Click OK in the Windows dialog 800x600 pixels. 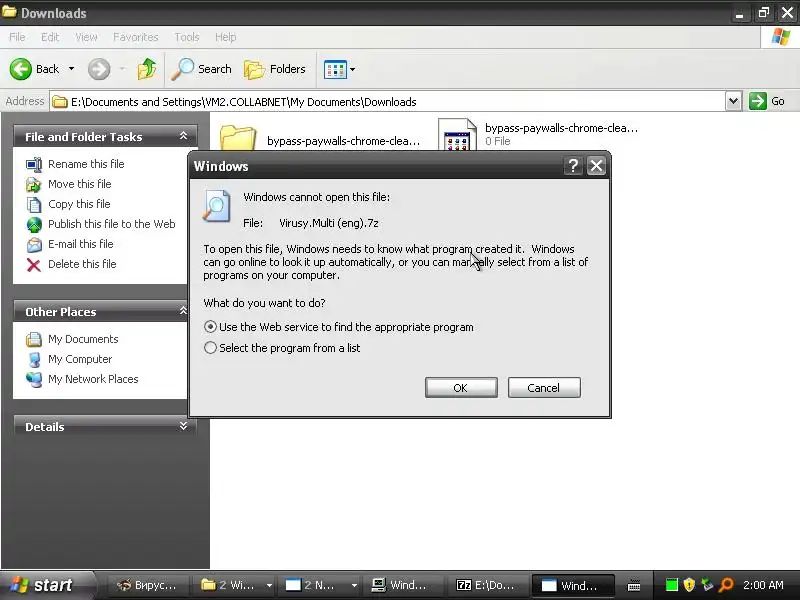pos(461,388)
